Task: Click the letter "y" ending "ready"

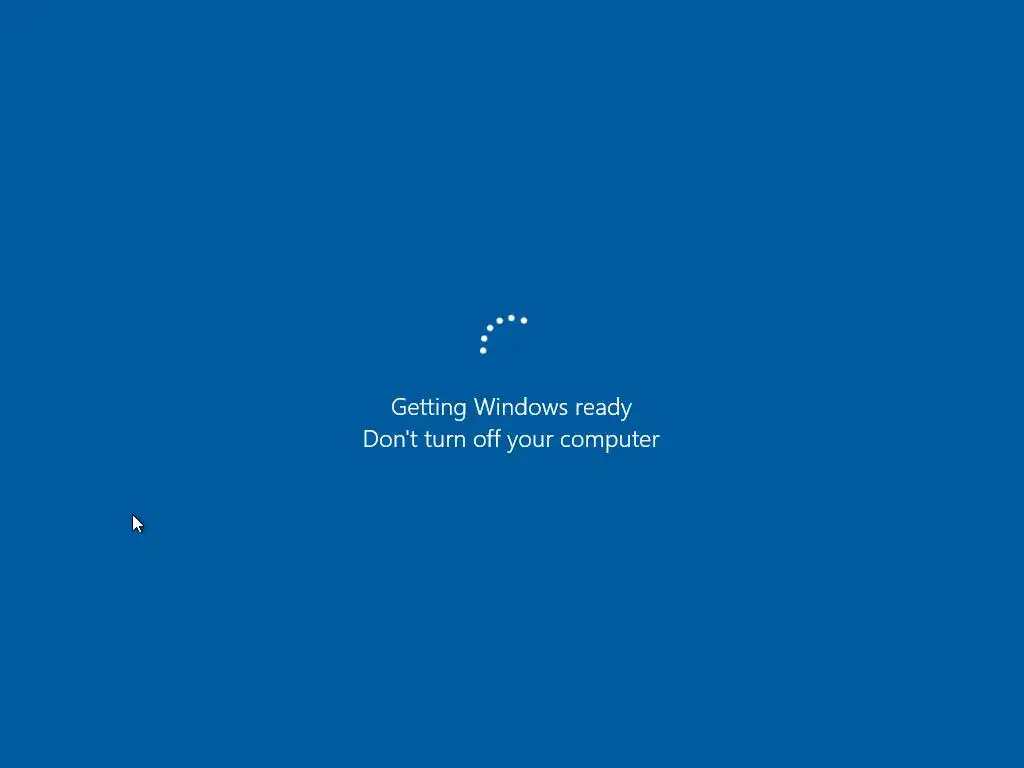Action: [x=626, y=411]
